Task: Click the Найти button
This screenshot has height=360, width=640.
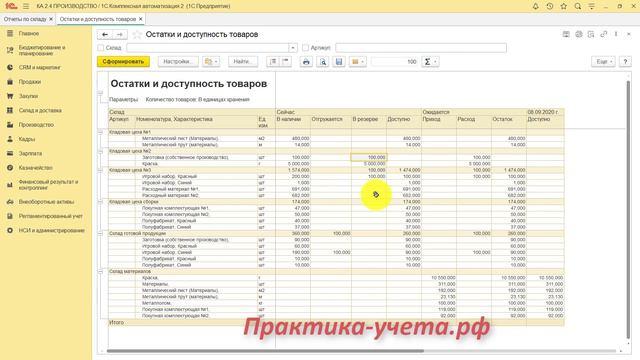Action: [243, 62]
